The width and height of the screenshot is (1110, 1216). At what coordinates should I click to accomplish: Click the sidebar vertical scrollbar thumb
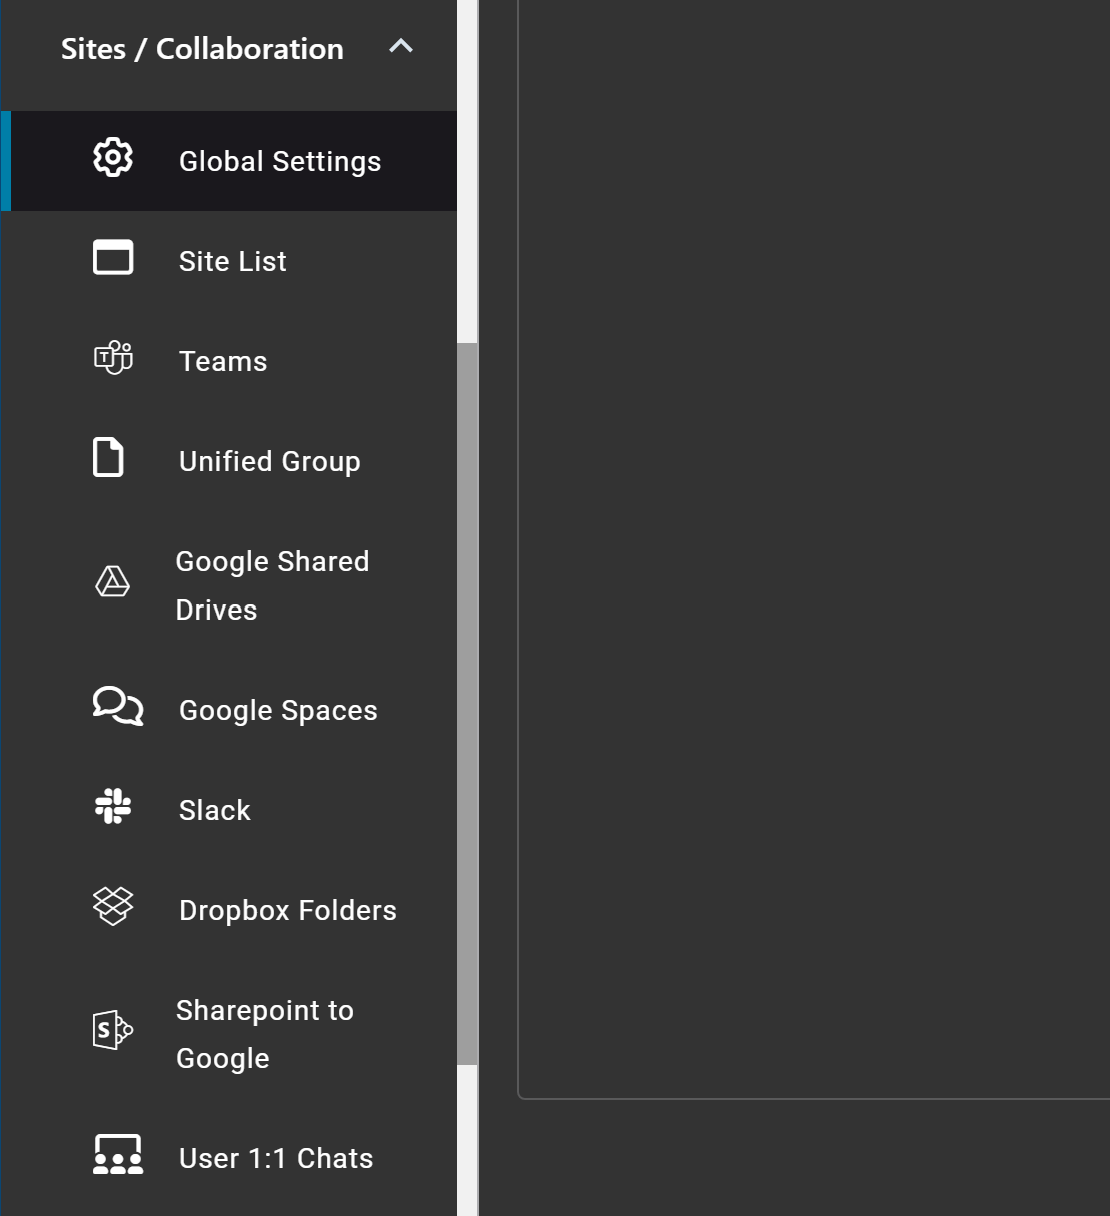[x=467, y=704]
